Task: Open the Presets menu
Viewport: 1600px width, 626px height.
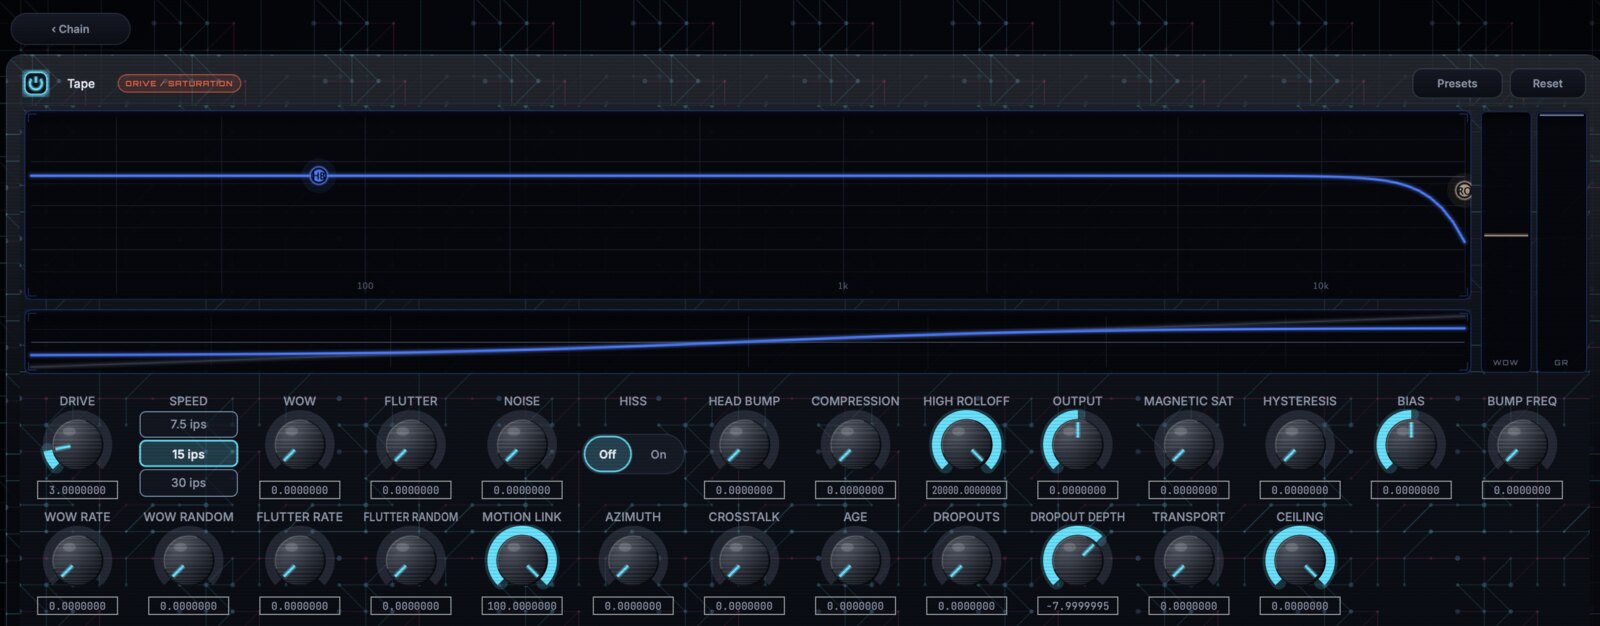Action: click(x=1457, y=83)
